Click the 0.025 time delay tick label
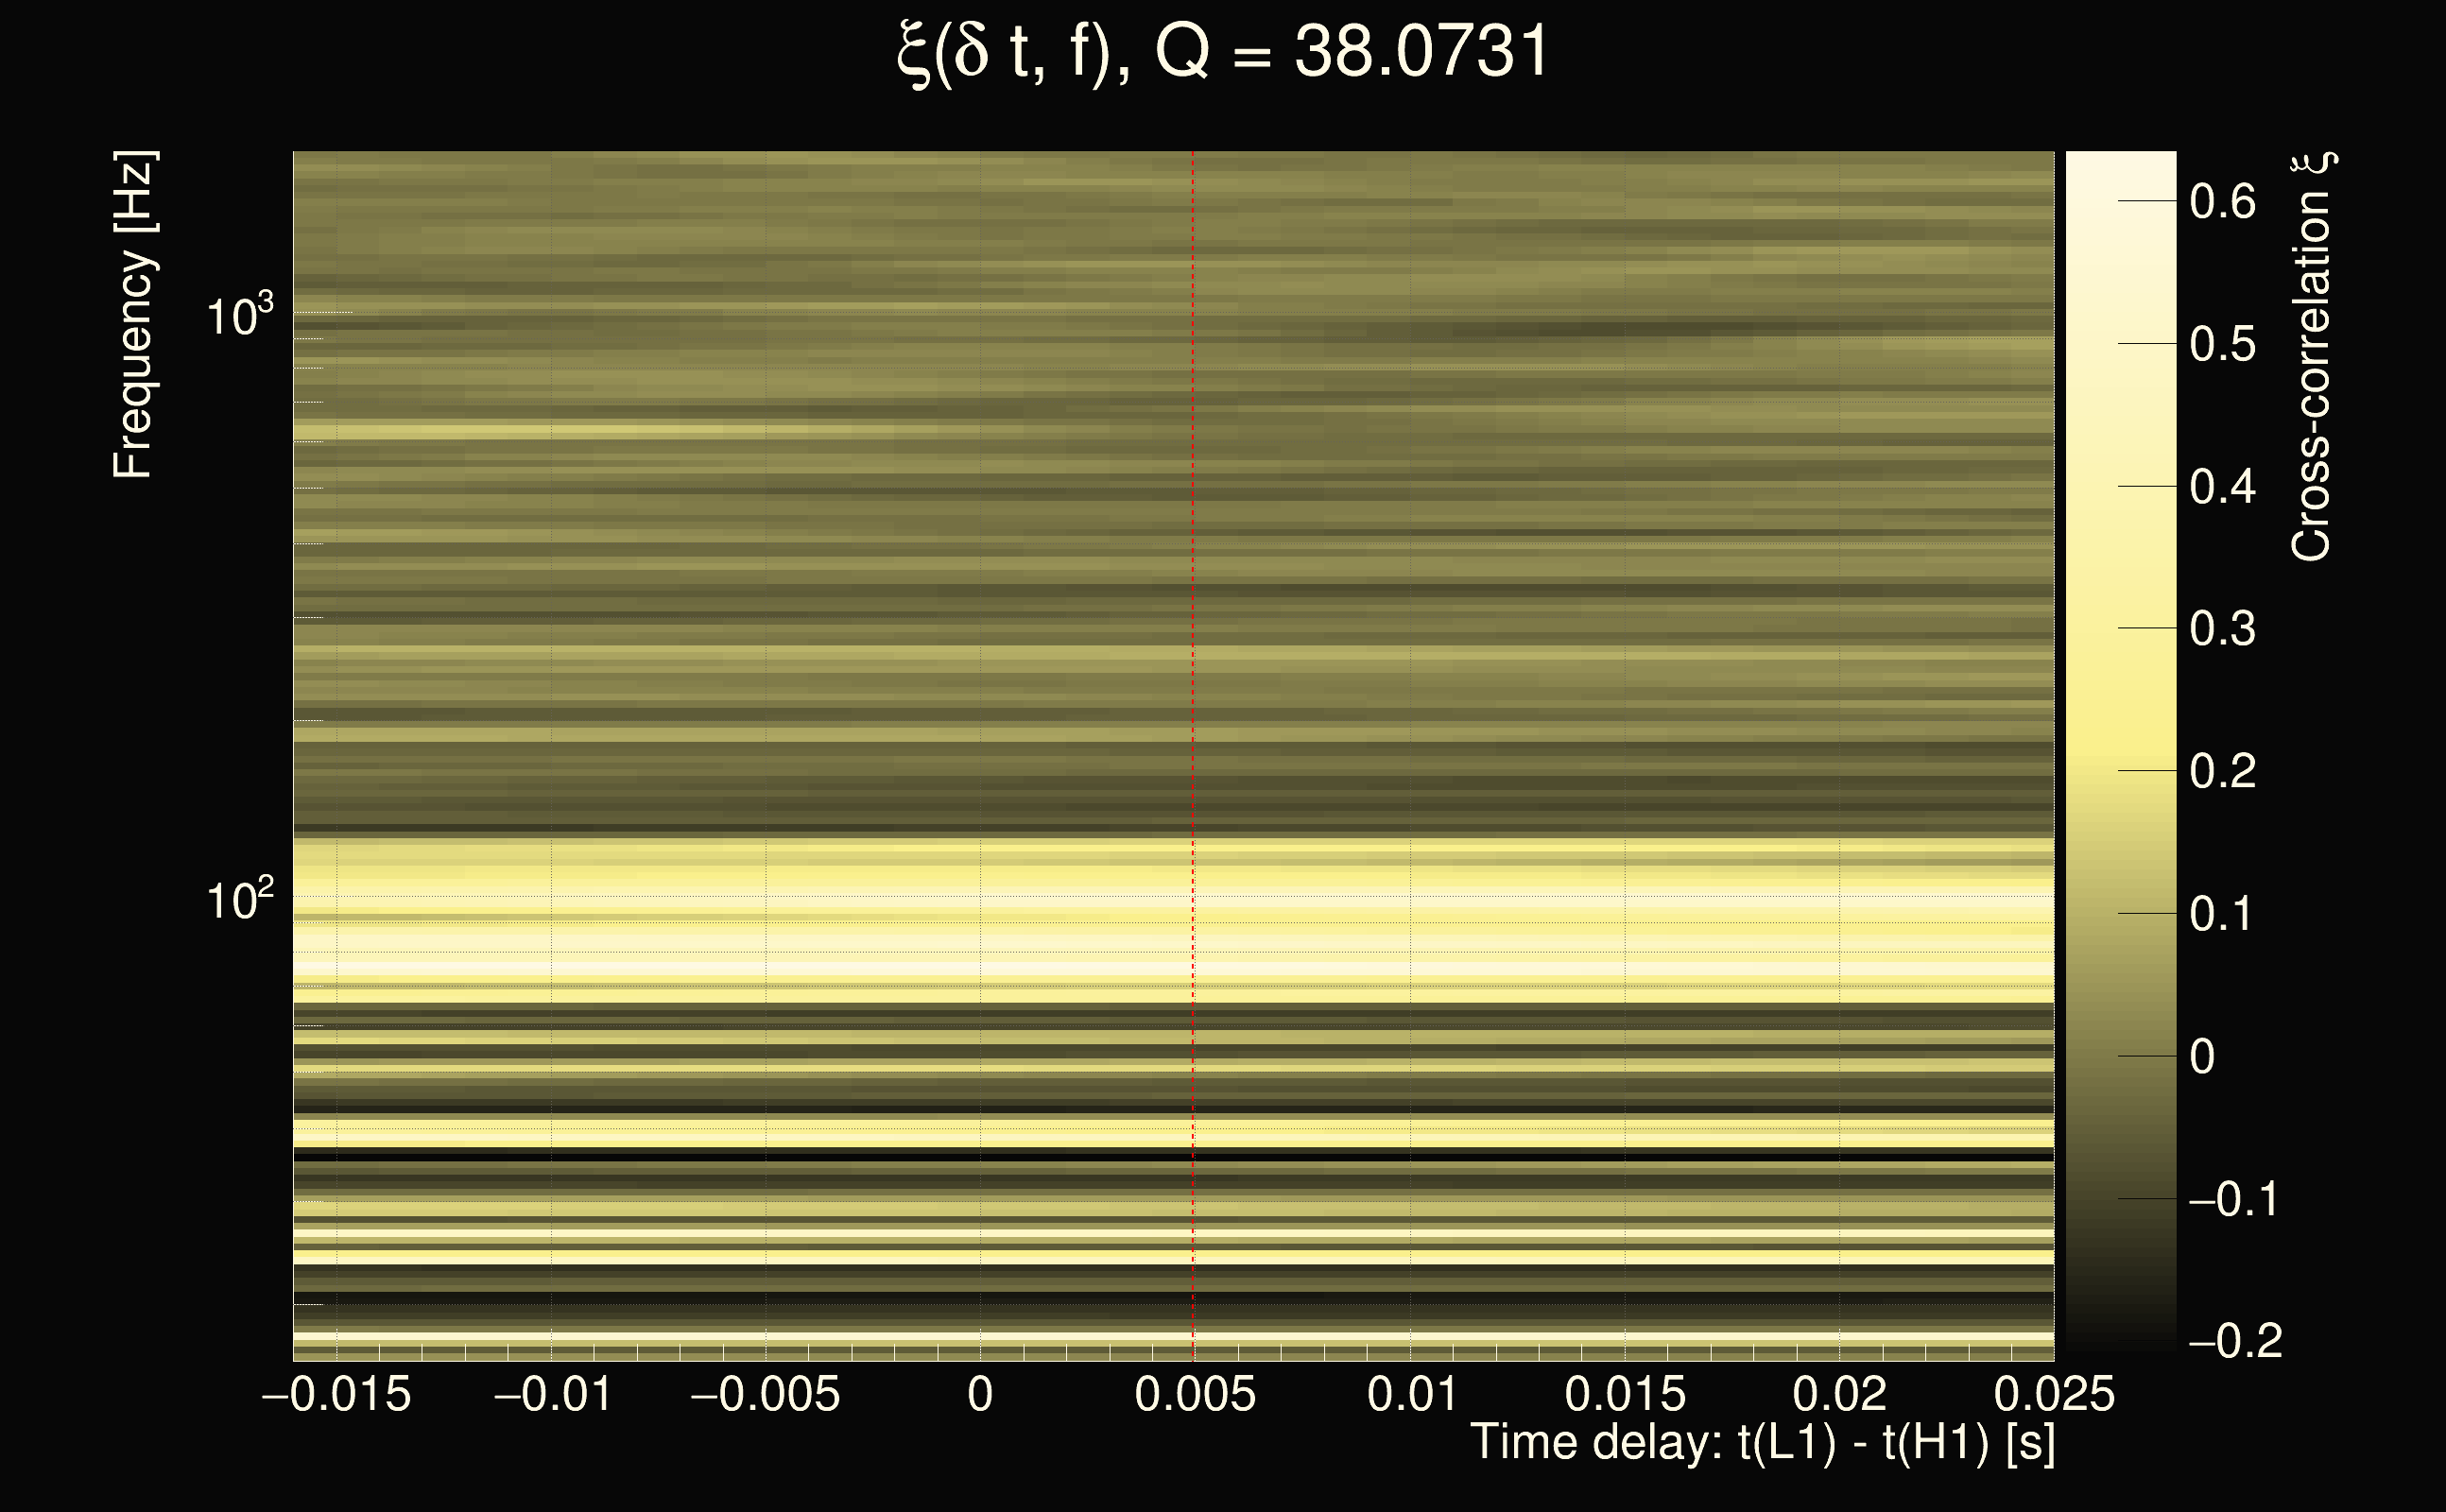Screen dimensions: 2446x1512 click(2054, 1394)
